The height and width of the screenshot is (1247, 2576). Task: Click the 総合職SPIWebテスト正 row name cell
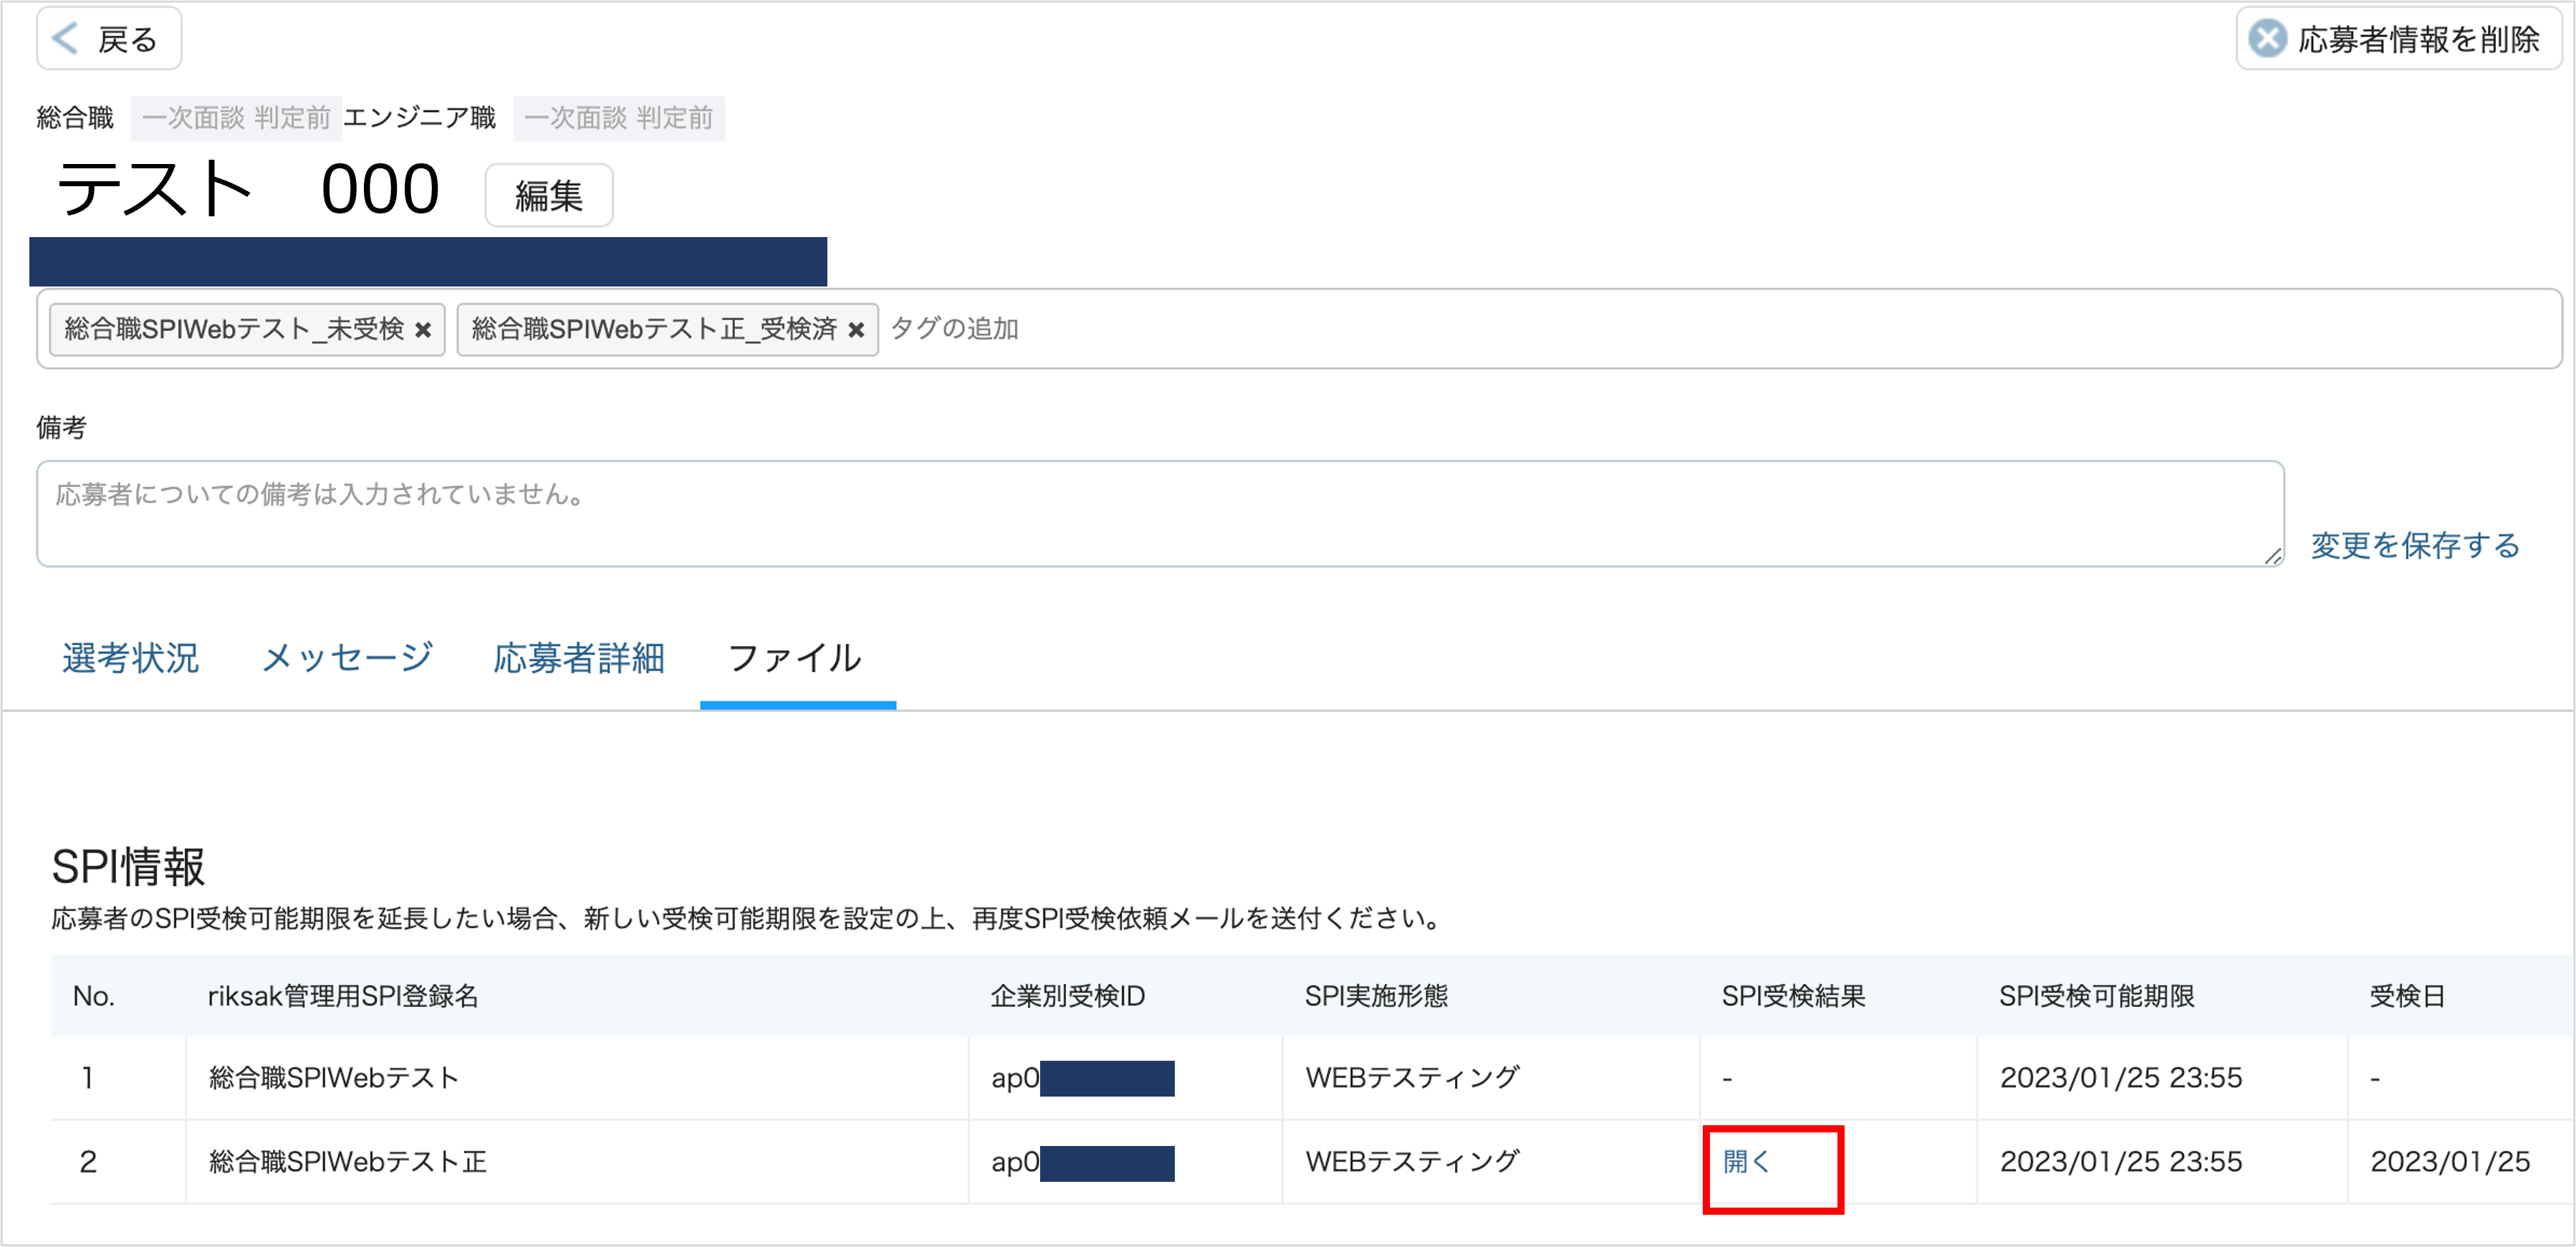tap(348, 1162)
